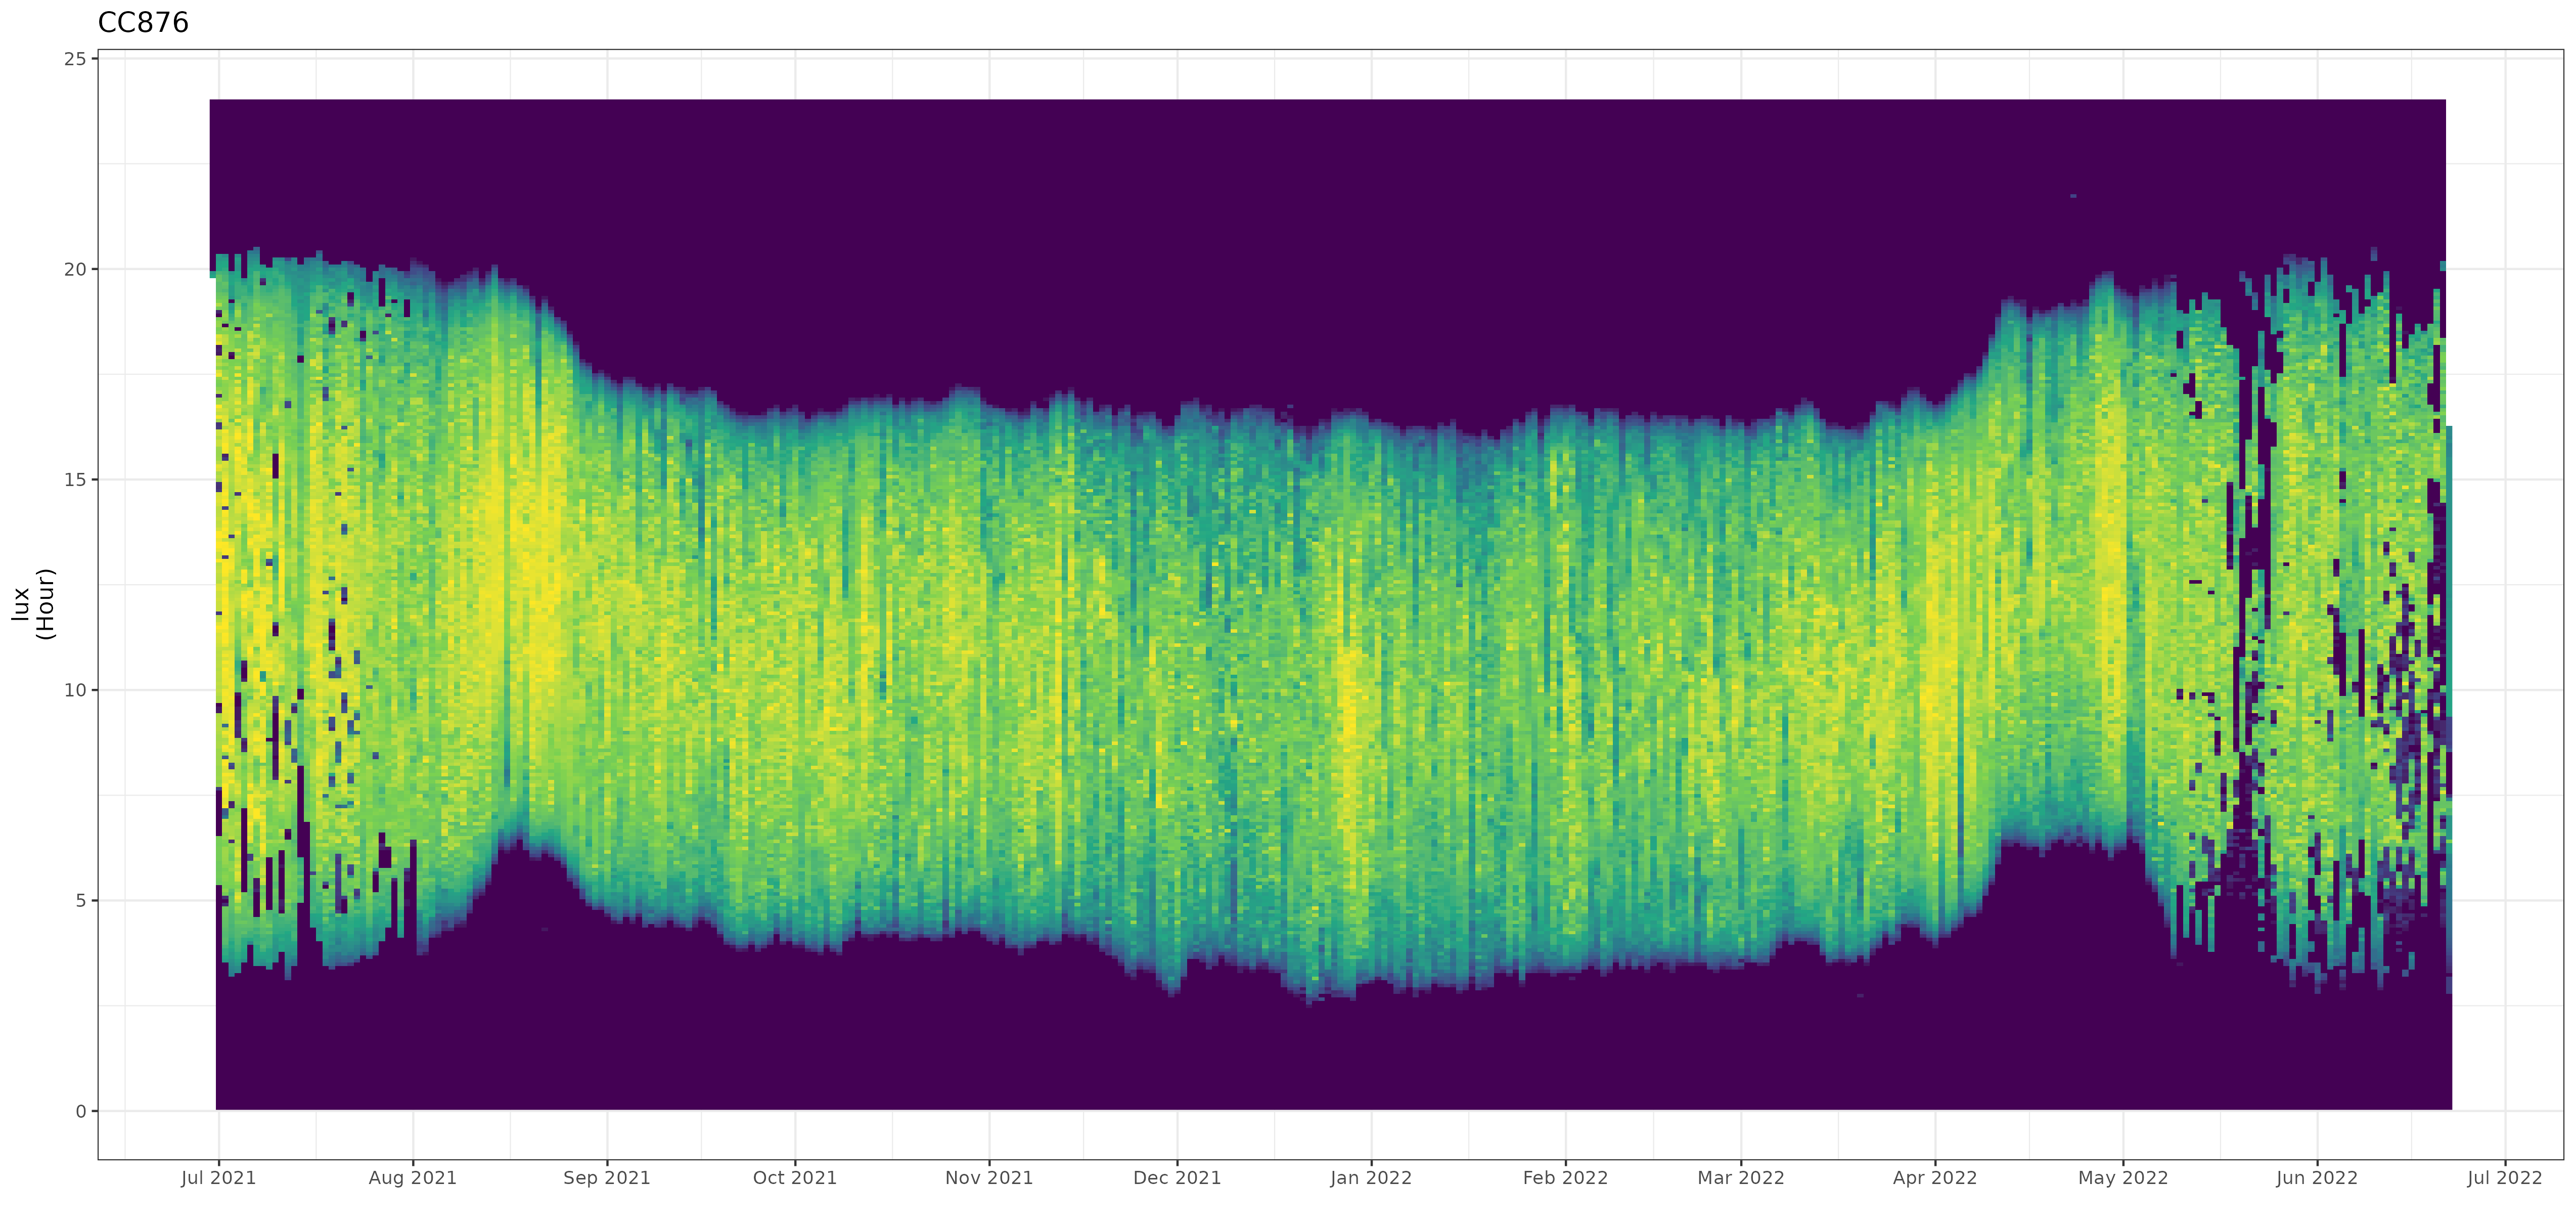This screenshot has width=2576, height=1226.
Task: Click the Oct 2021 axis label
Action: click(x=794, y=1178)
